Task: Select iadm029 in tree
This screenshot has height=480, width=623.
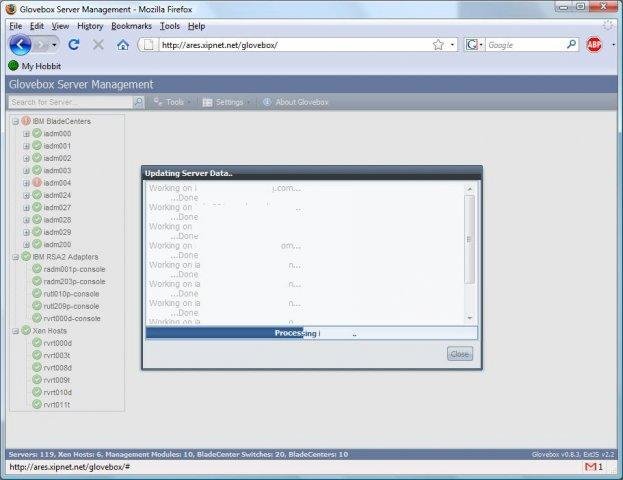Action: [57, 232]
